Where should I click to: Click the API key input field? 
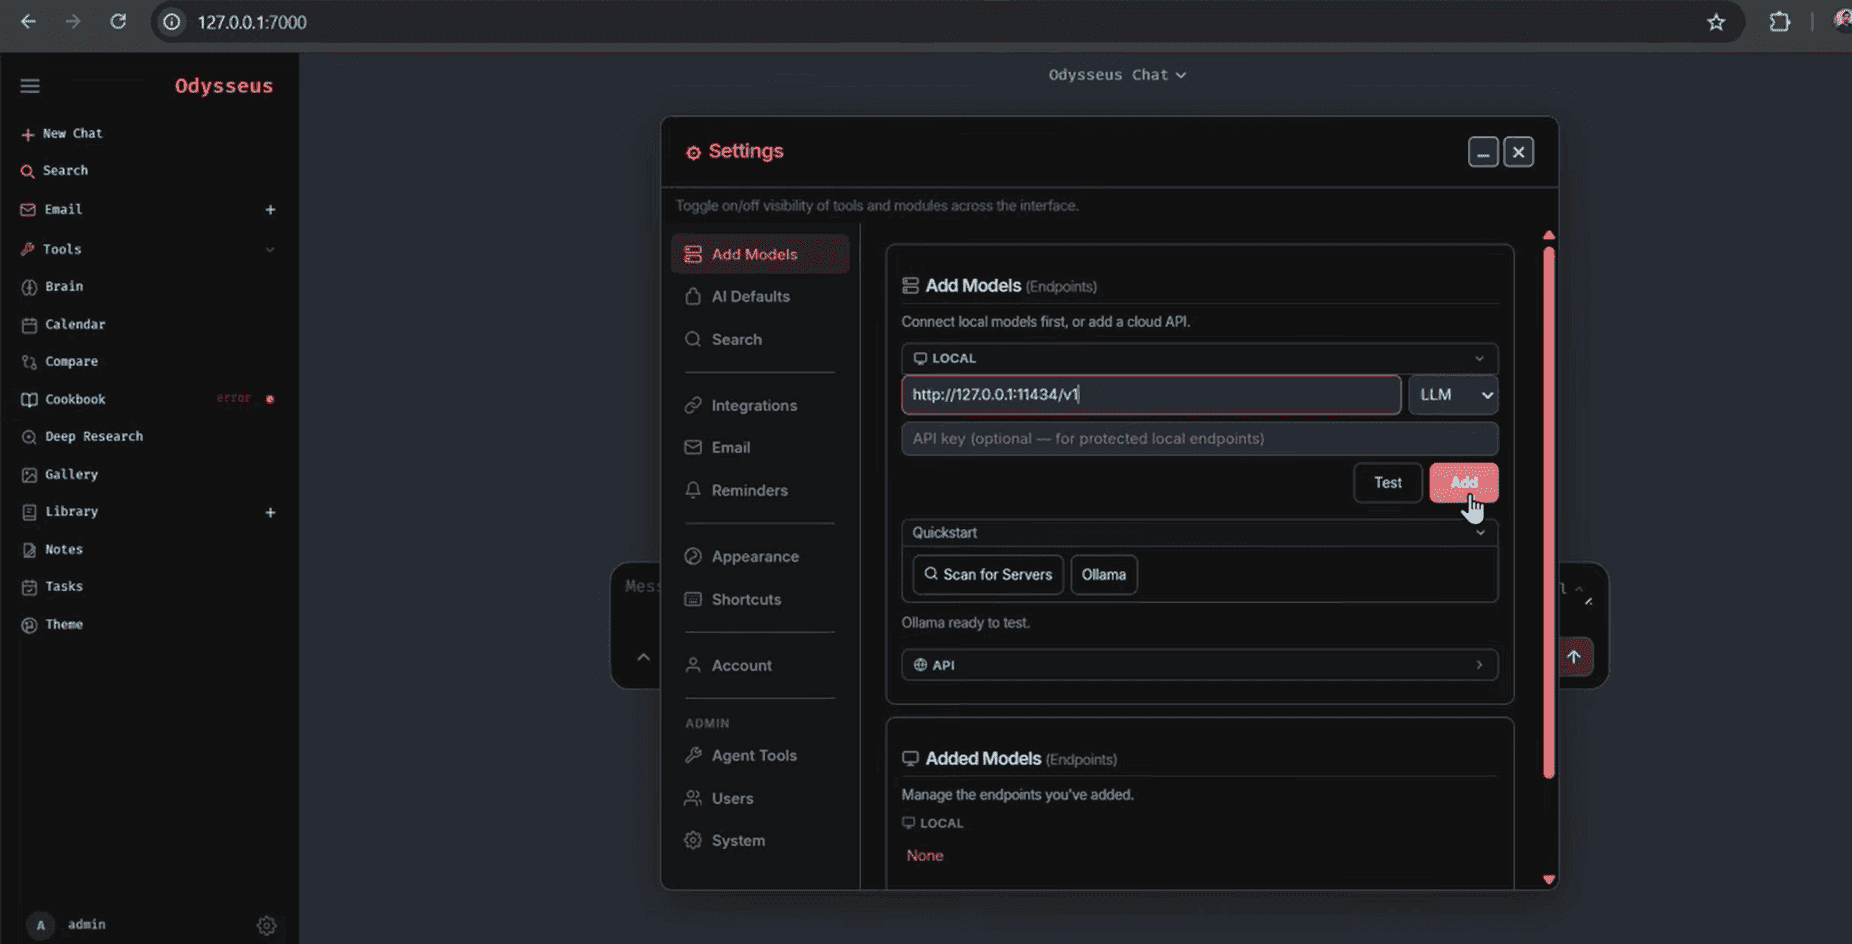click(x=1199, y=439)
